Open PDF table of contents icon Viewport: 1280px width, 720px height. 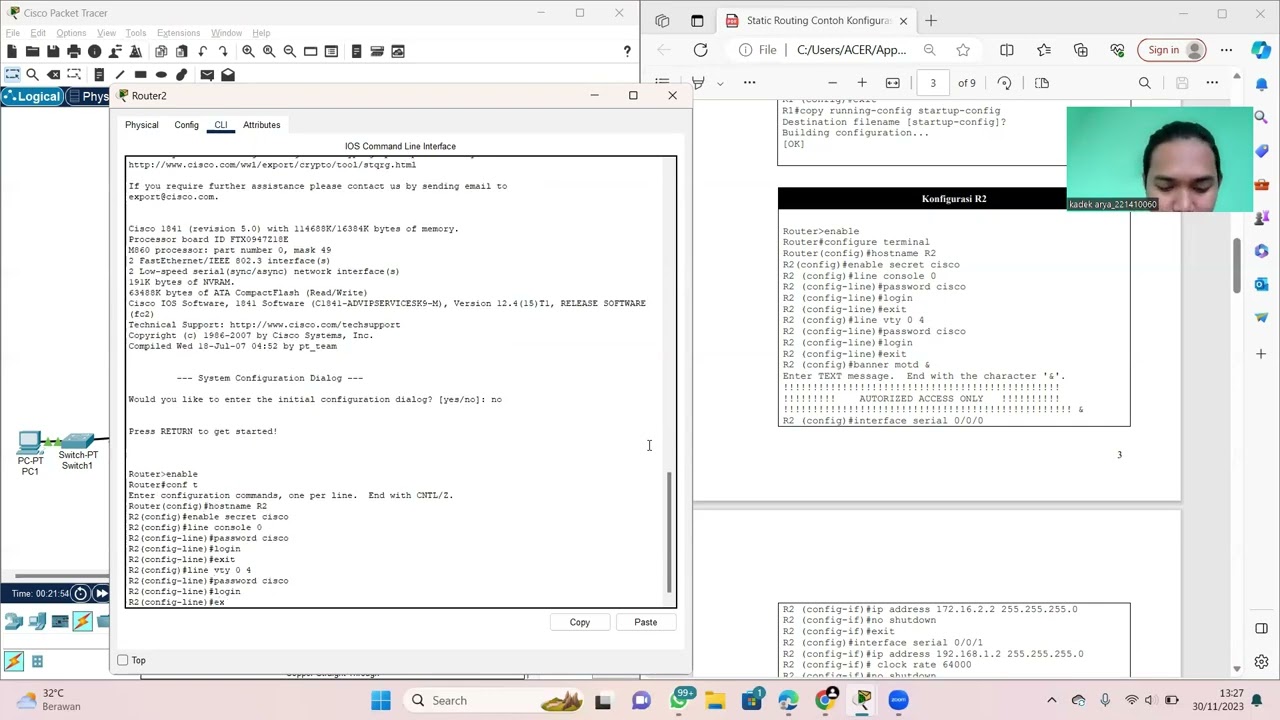pyautogui.click(x=662, y=83)
